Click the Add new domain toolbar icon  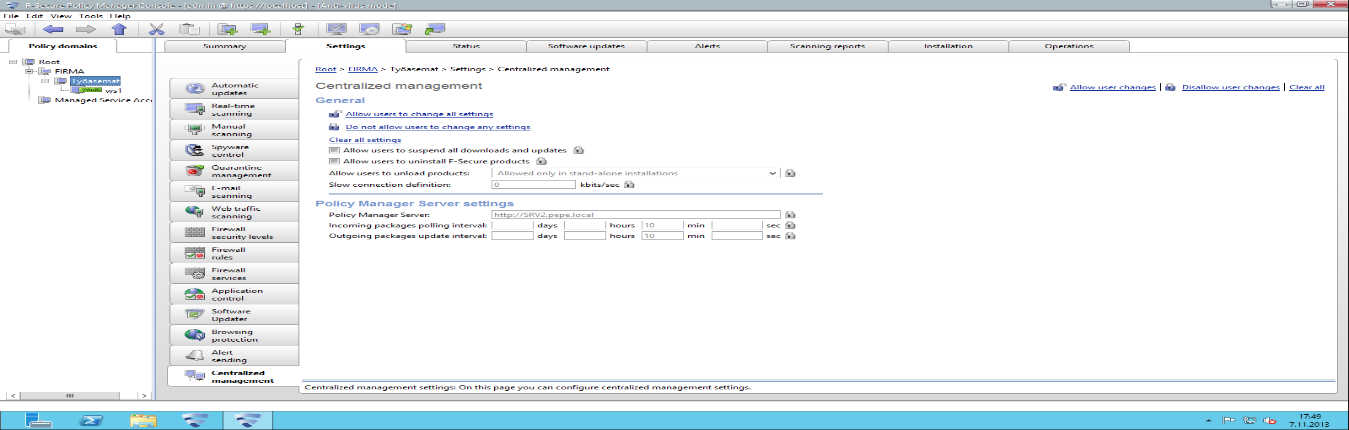(x=228, y=29)
